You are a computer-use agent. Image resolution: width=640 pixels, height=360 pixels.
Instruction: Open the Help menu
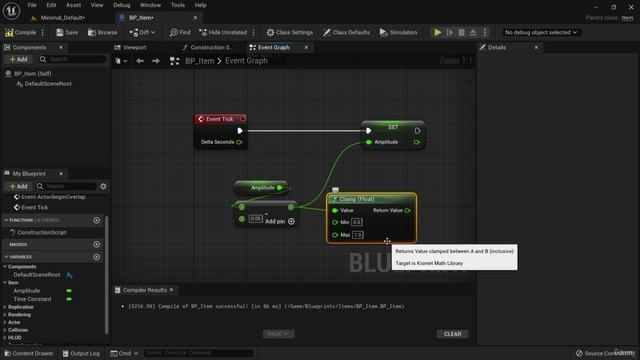pos(200,5)
